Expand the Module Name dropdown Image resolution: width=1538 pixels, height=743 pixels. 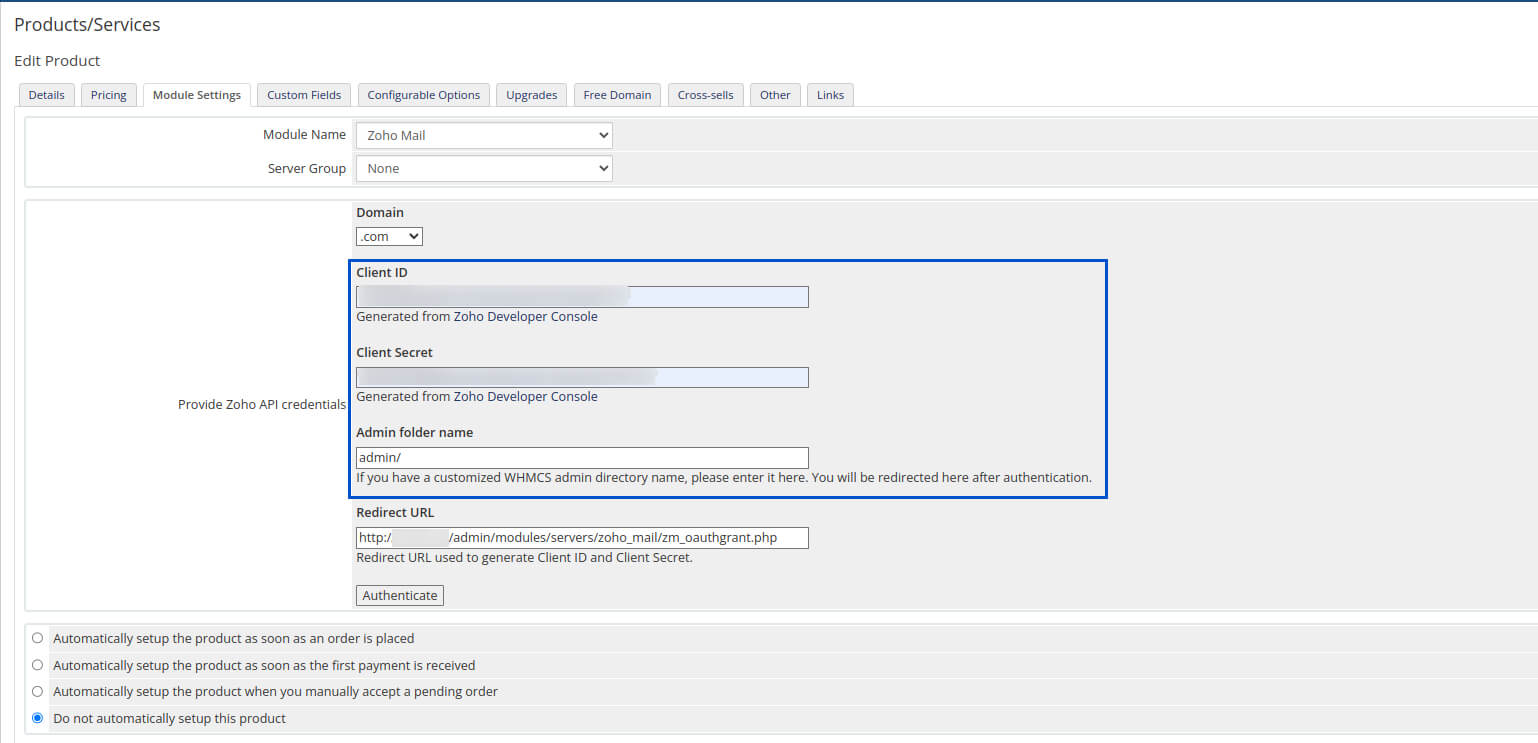click(x=484, y=135)
